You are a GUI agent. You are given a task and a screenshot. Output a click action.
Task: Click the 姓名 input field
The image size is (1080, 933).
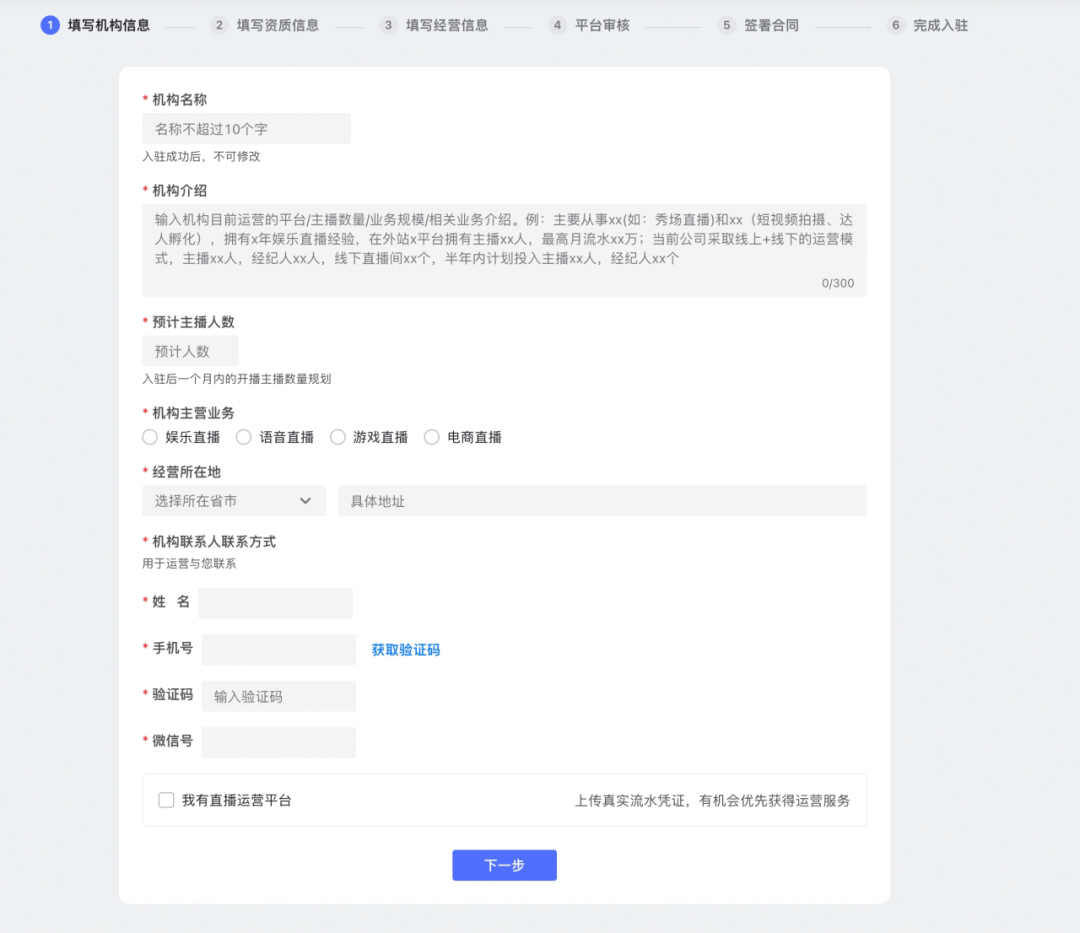(x=275, y=603)
